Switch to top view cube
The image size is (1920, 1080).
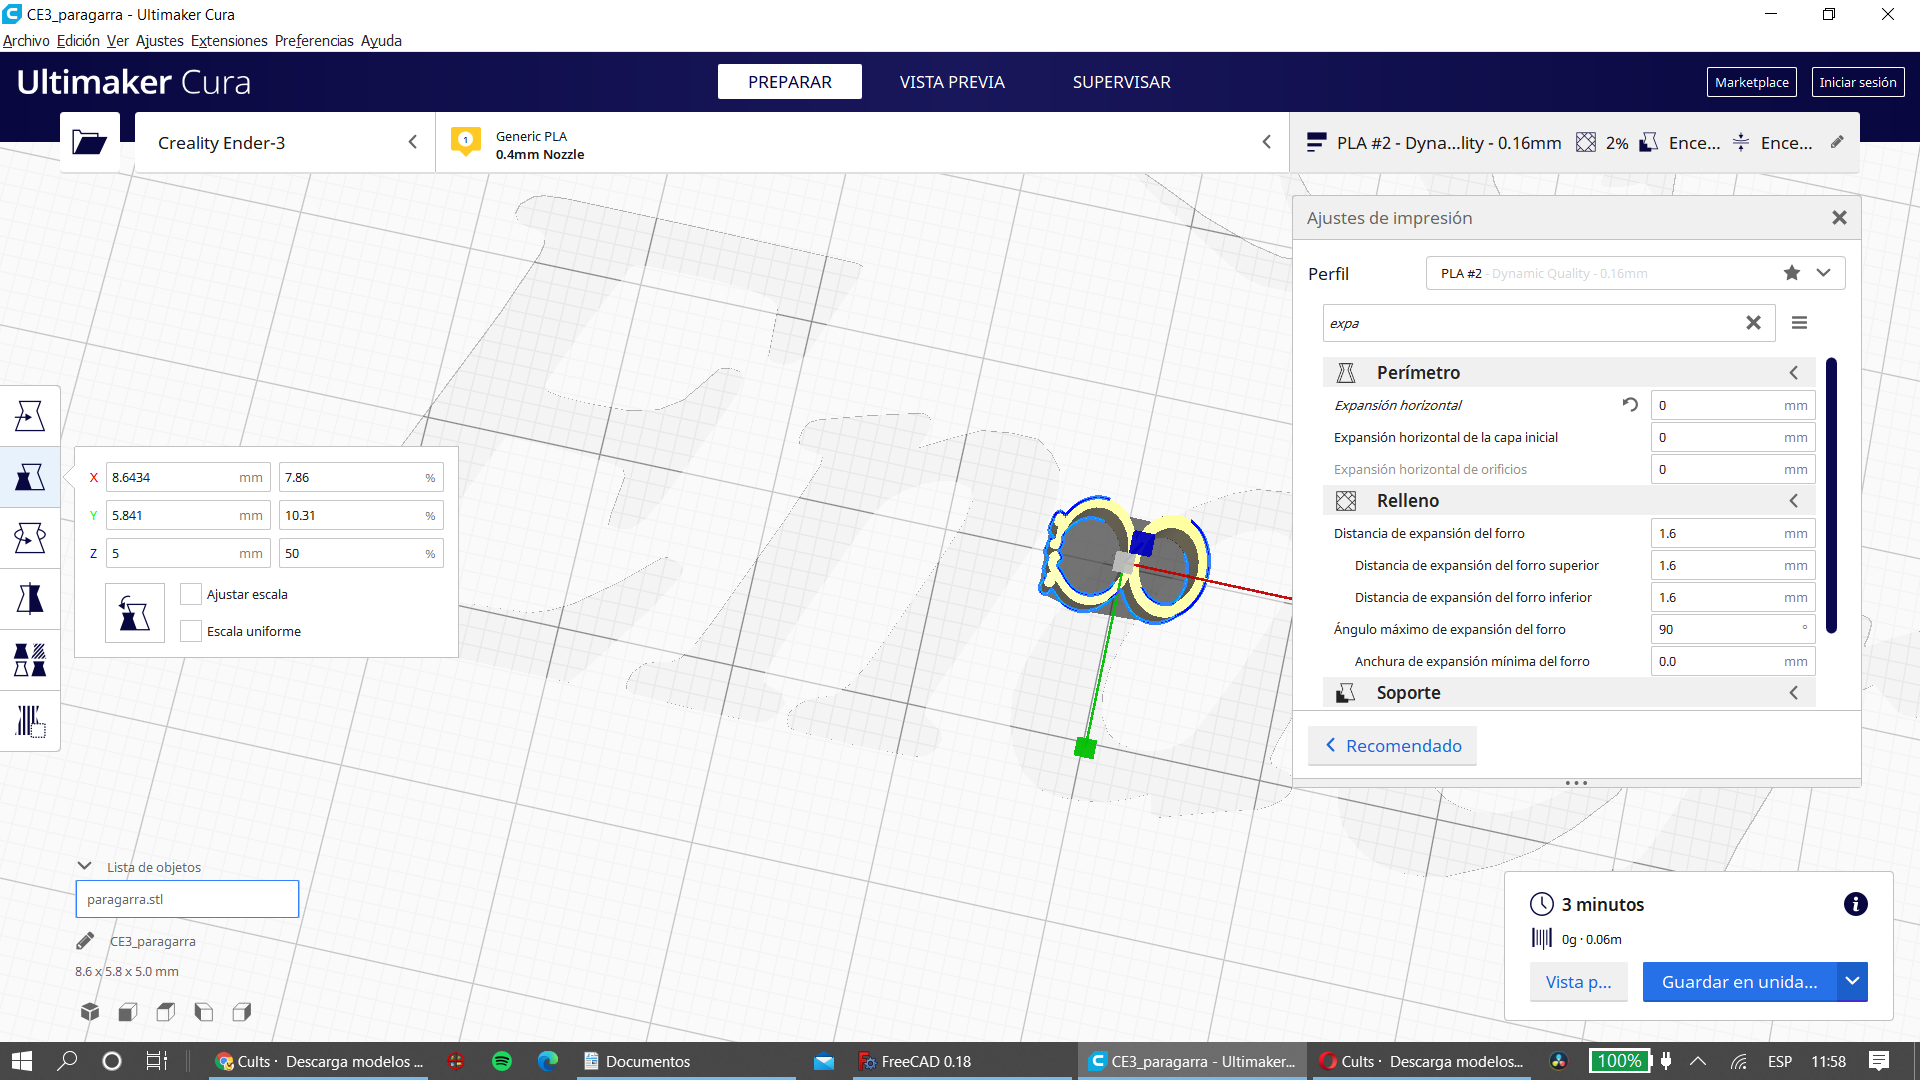(x=166, y=1012)
